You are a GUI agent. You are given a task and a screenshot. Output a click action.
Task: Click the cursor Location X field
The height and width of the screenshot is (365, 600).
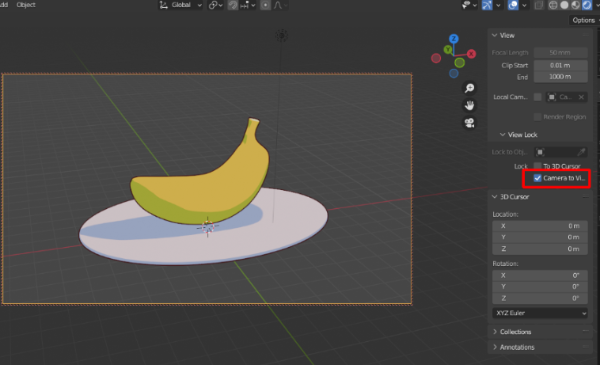(x=540, y=226)
